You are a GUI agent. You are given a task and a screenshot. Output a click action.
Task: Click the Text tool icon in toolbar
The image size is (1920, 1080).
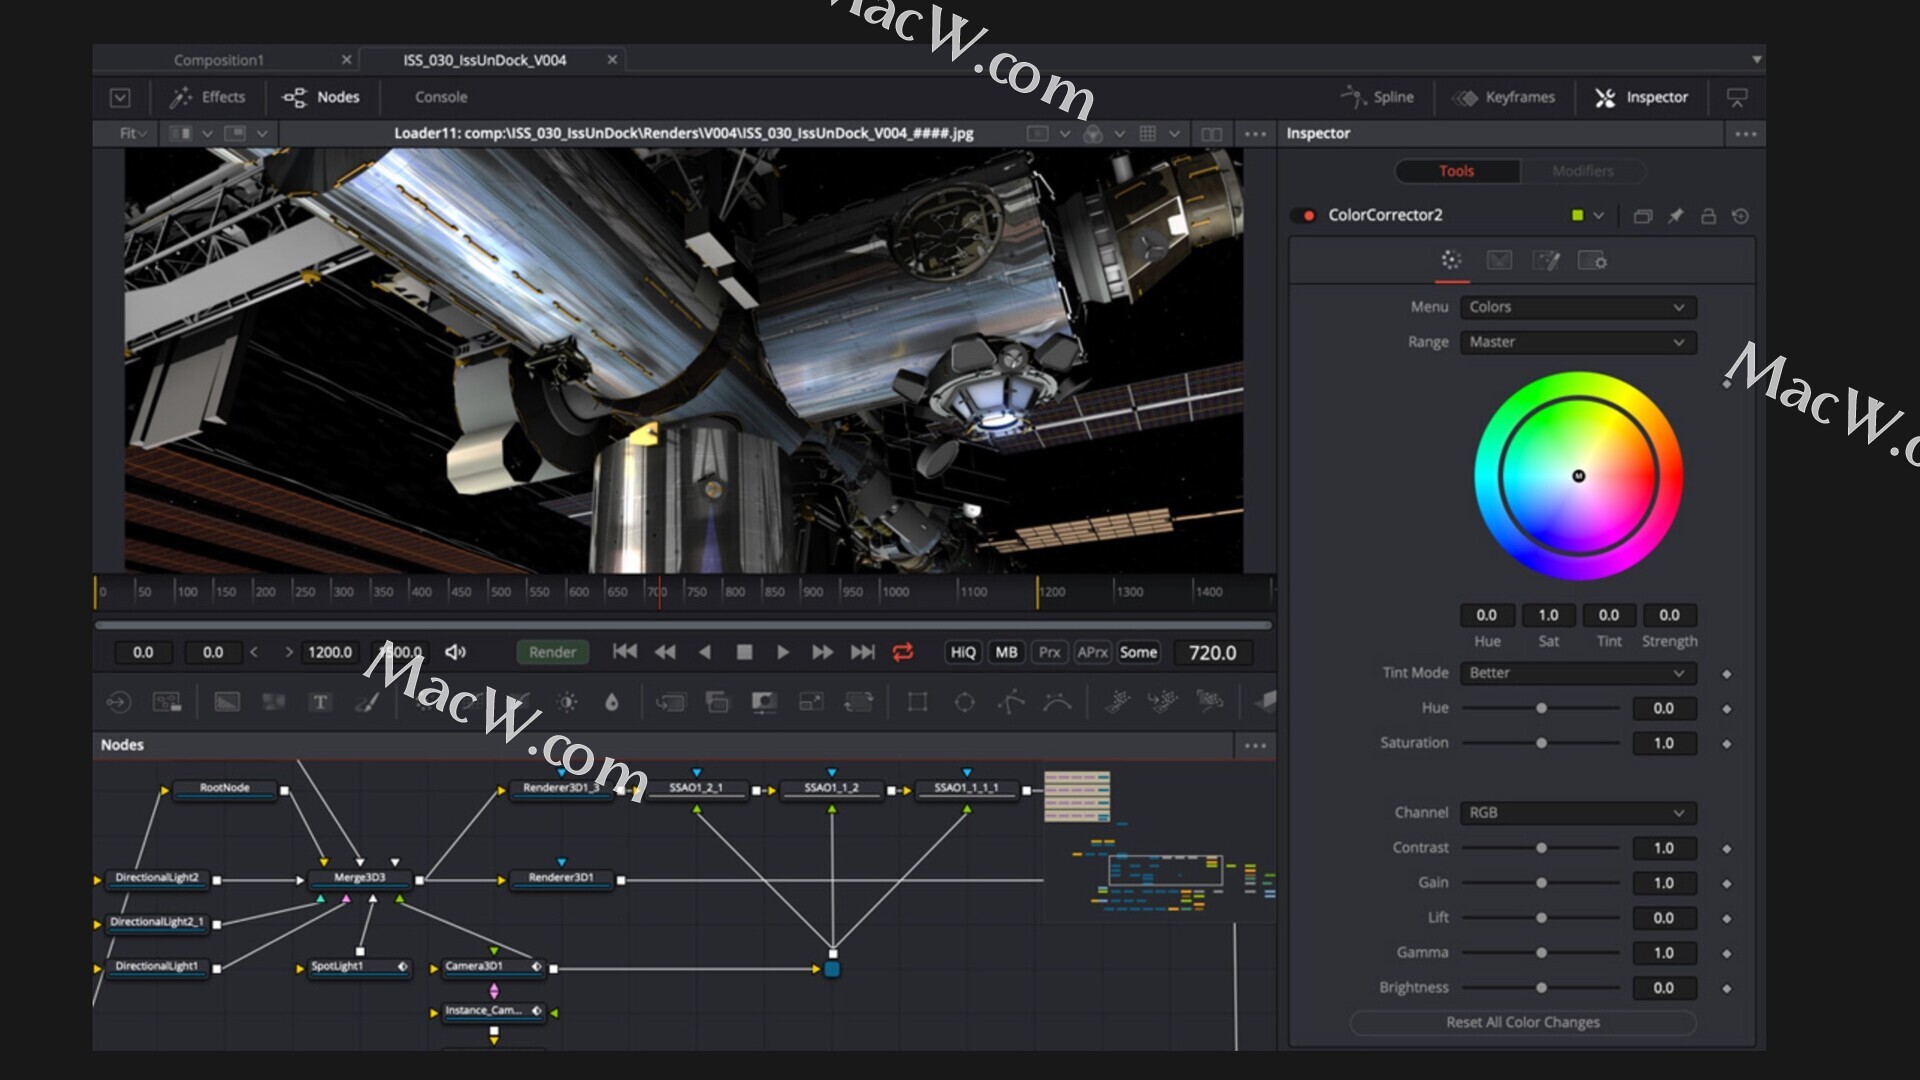point(320,702)
